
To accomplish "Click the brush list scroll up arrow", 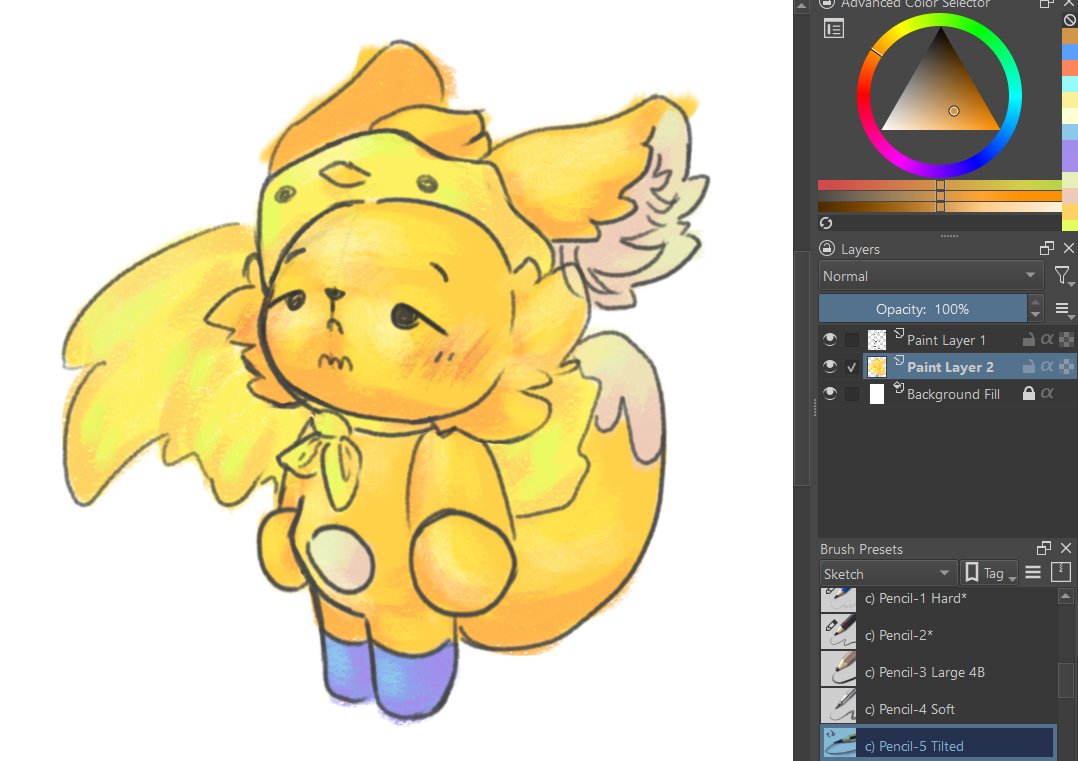I will [1065, 596].
